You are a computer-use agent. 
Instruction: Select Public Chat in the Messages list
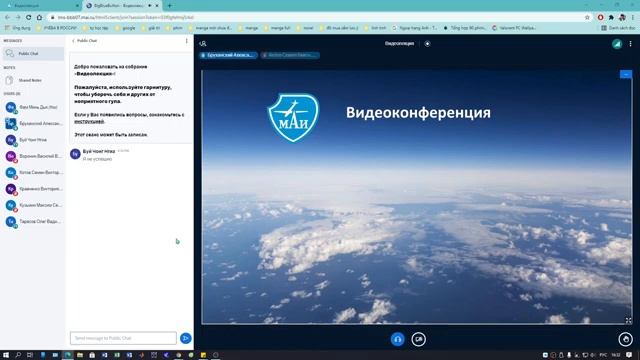click(x=33, y=53)
